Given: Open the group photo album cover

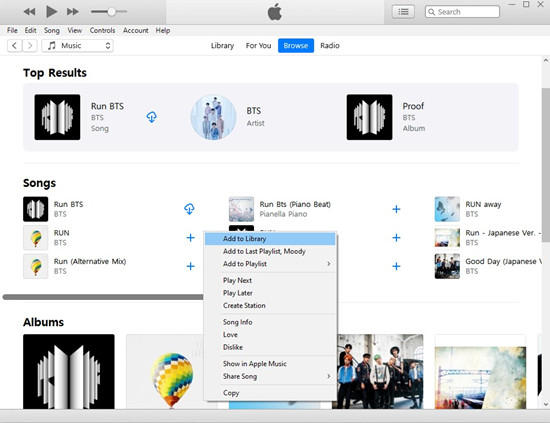Looking at the screenshot, I should coord(380,371).
